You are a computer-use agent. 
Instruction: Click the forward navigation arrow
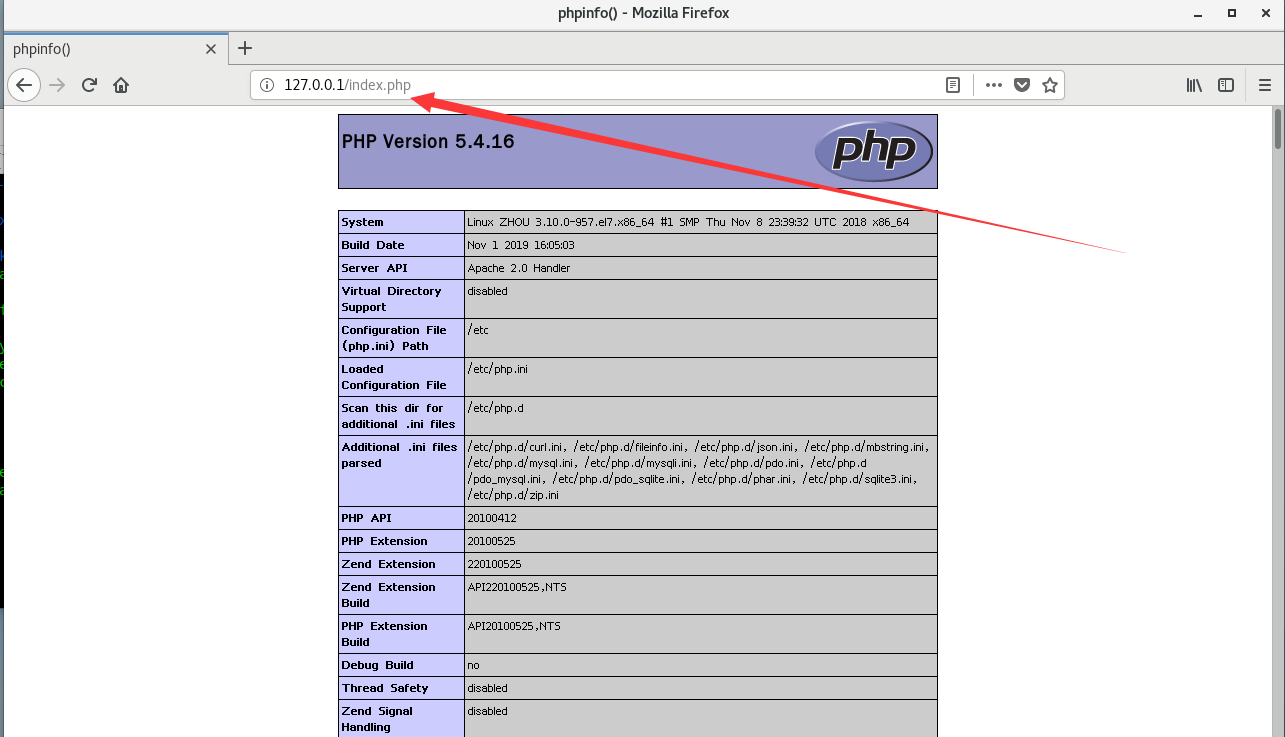(x=57, y=85)
